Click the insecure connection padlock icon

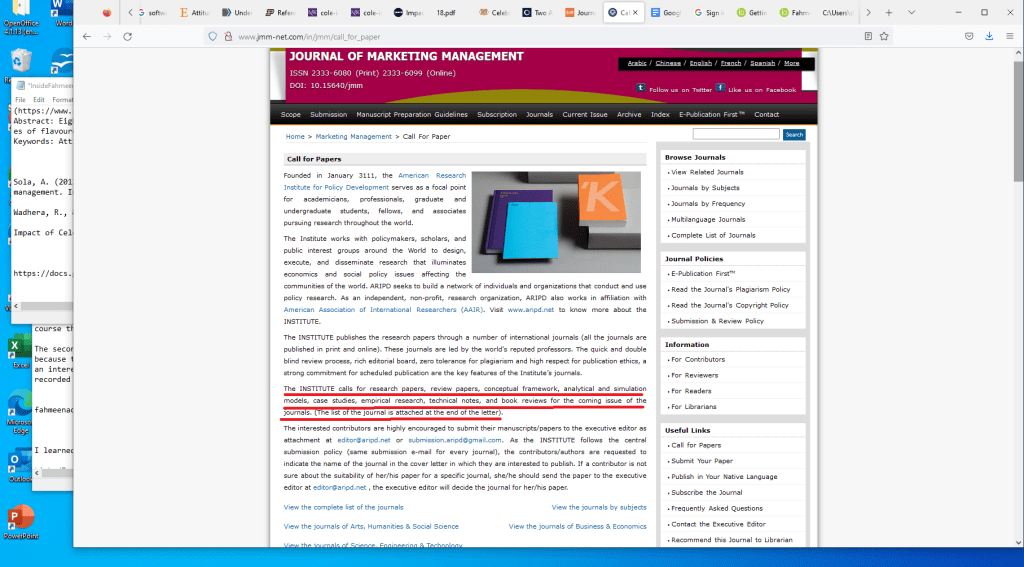pos(228,37)
